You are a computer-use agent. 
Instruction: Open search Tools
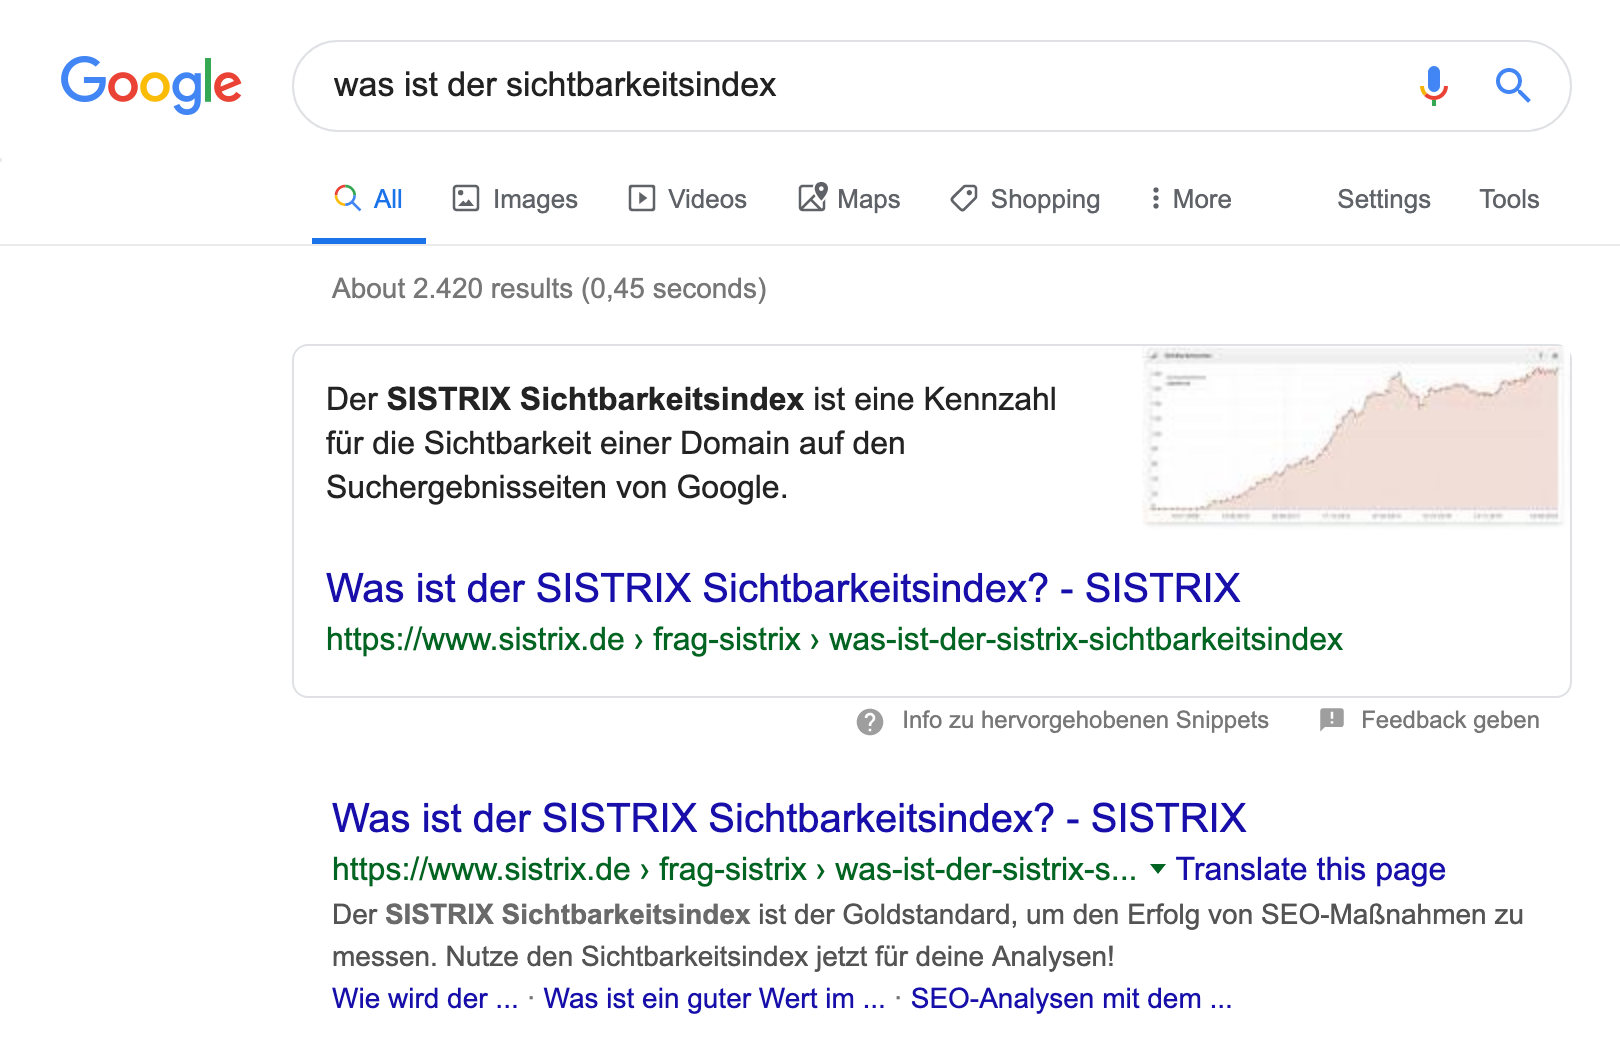pyautogui.click(x=1509, y=199)
